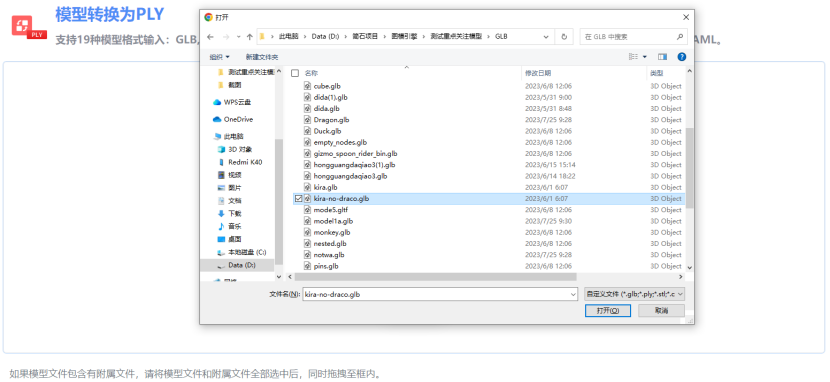Select the empty_nodes.glb file
The width and height of the screenshot is (830, 382).
[340, 142]
